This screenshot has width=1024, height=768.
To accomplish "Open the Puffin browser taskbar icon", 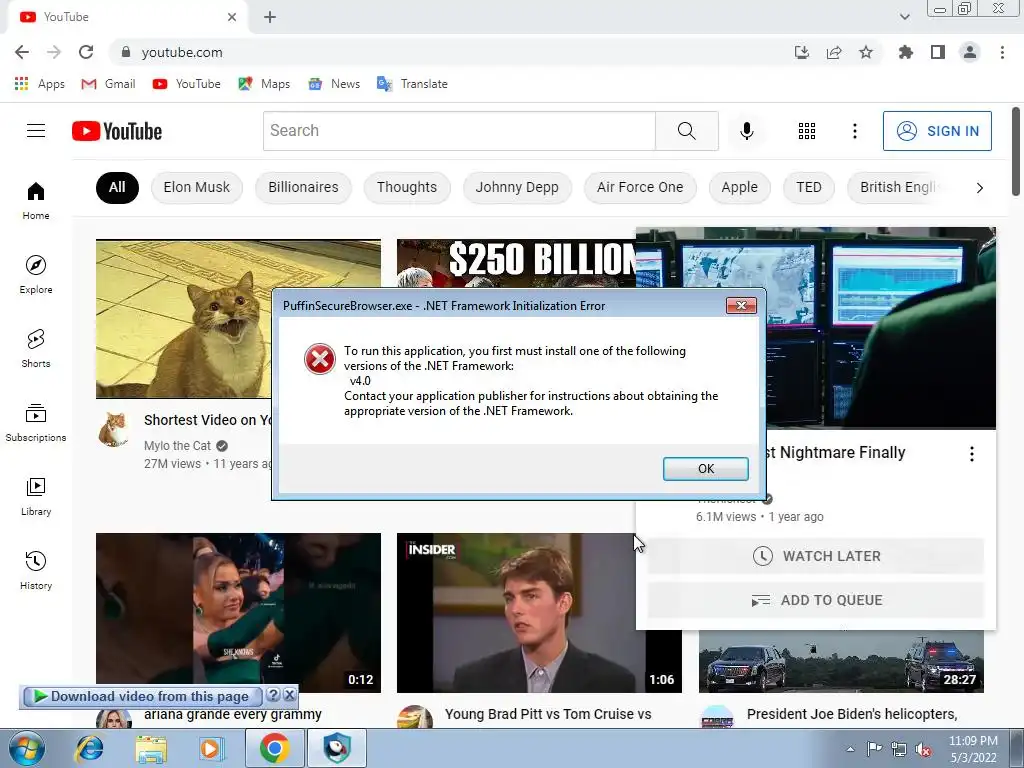I will (x=337, y=748).
